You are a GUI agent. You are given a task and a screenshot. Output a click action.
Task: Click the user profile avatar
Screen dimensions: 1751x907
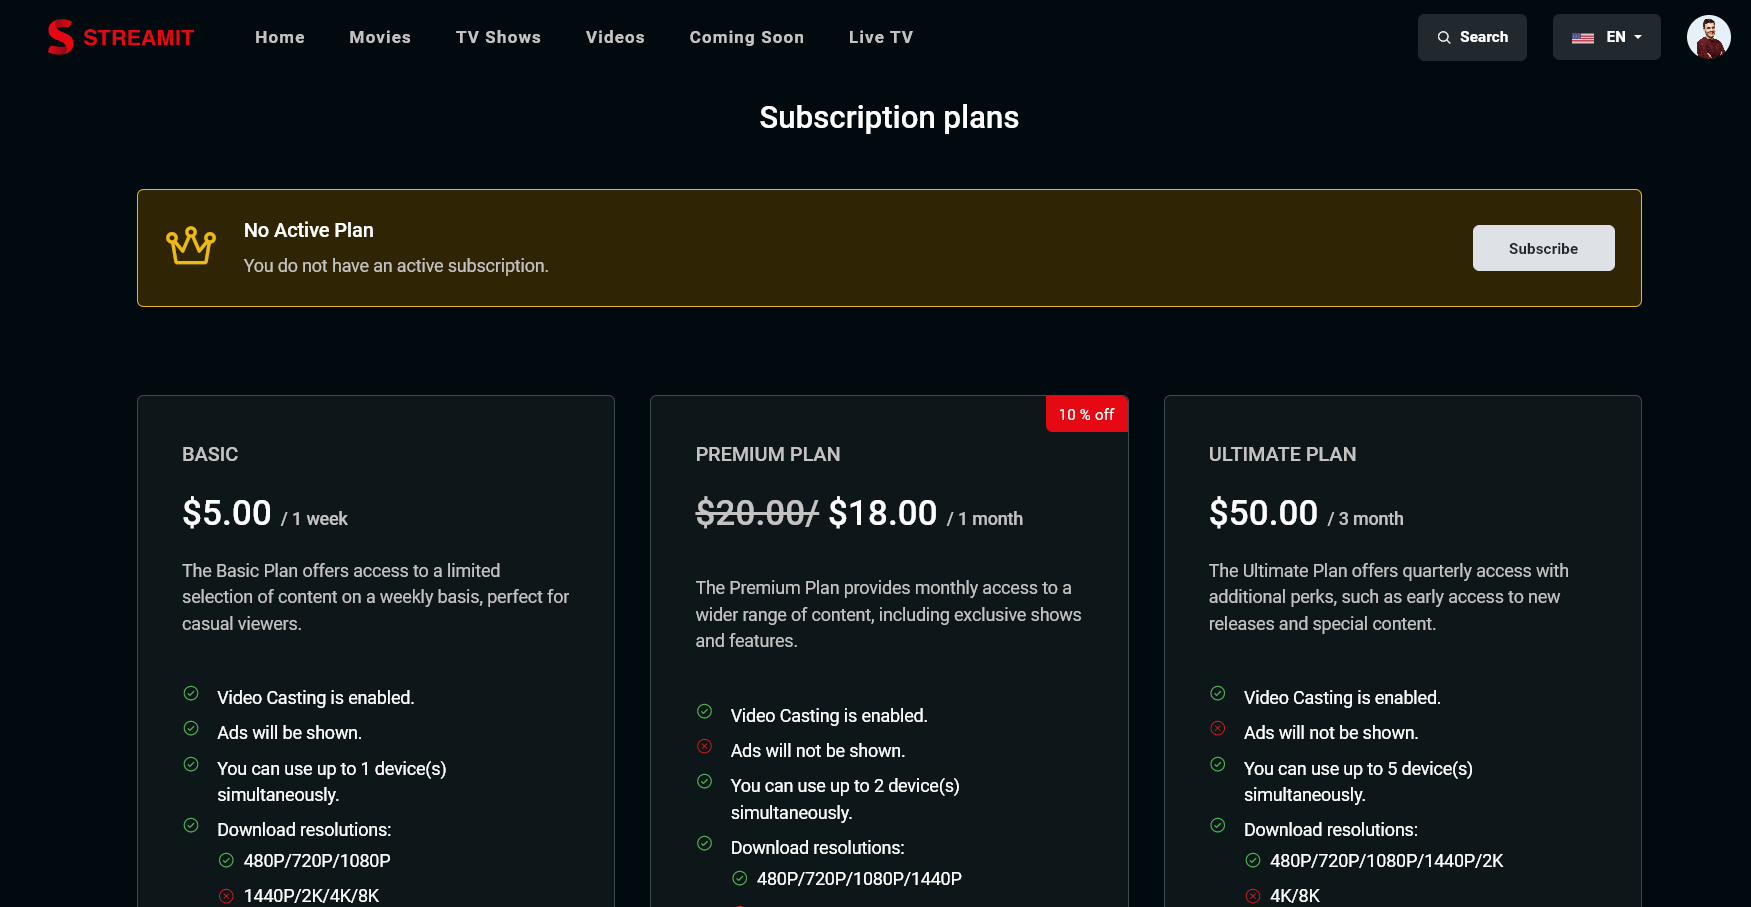coord(1709,36)
